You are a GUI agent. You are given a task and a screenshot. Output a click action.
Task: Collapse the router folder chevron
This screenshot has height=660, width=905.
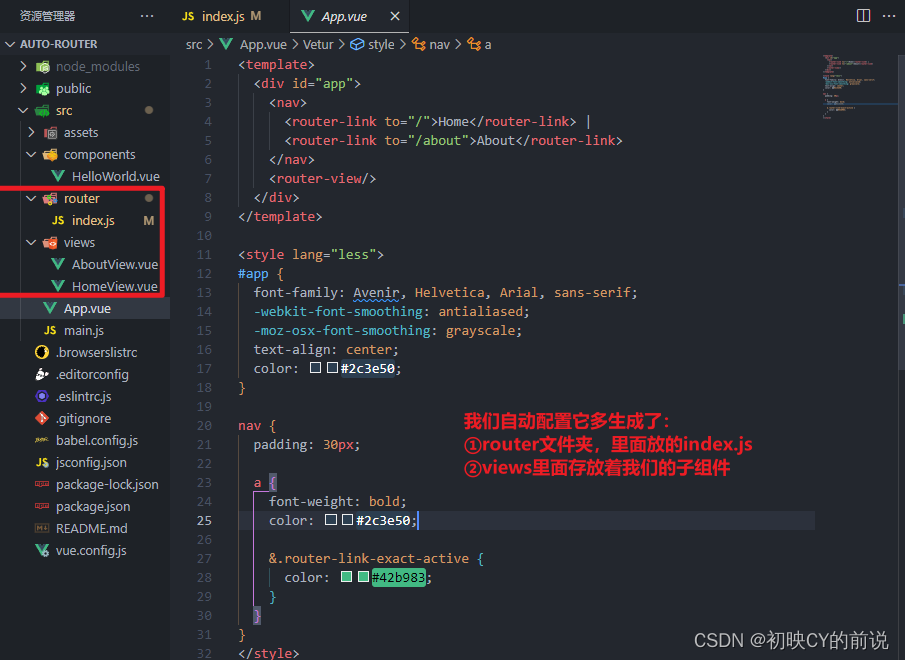tap(31, 198)
